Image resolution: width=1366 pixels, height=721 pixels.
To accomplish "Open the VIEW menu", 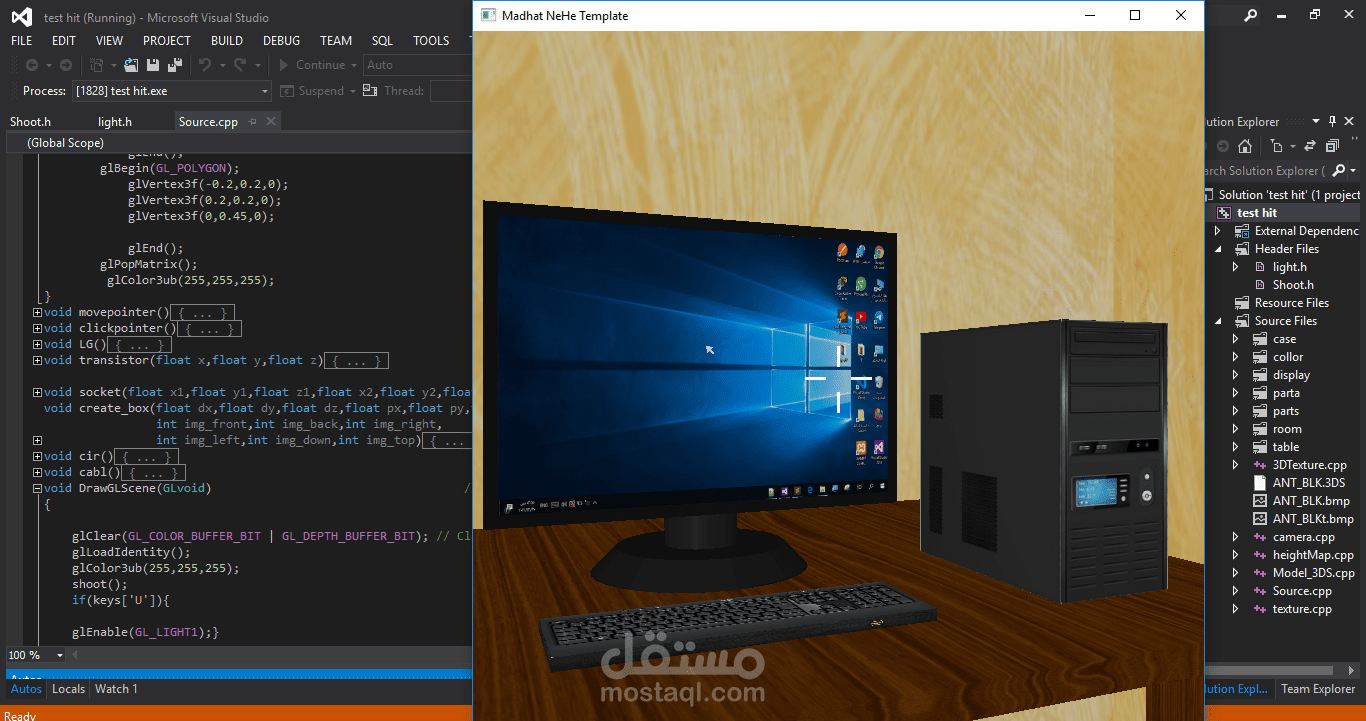I will tap(110, 41).
